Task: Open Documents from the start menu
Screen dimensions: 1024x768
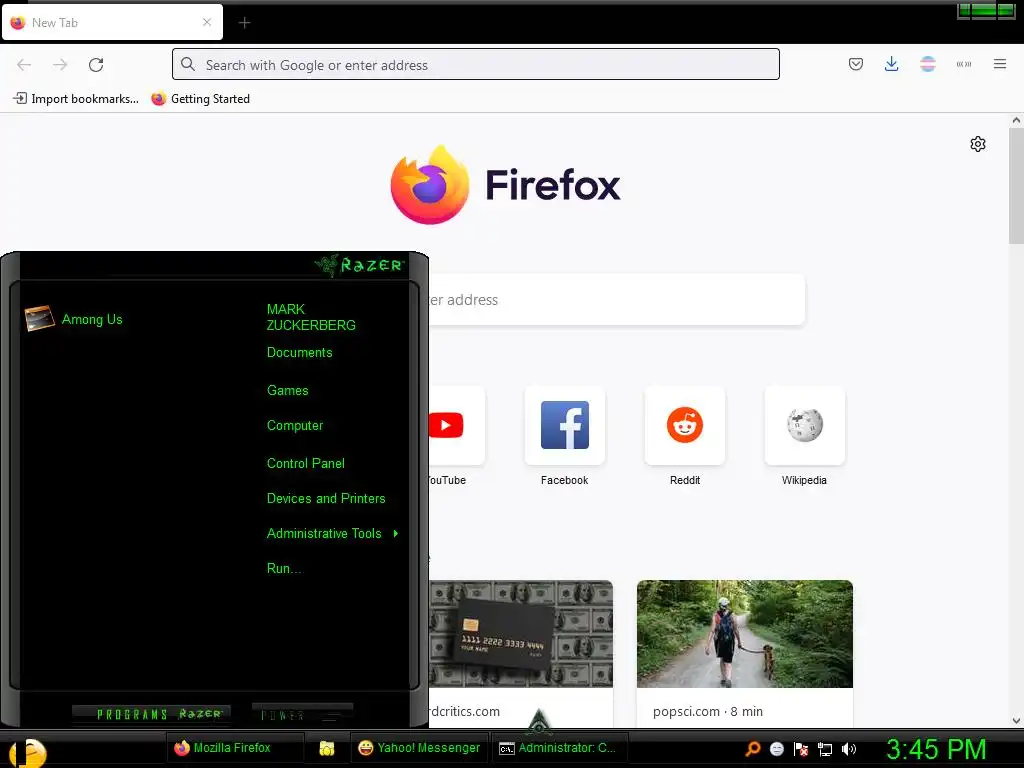Action: (299, 353)
